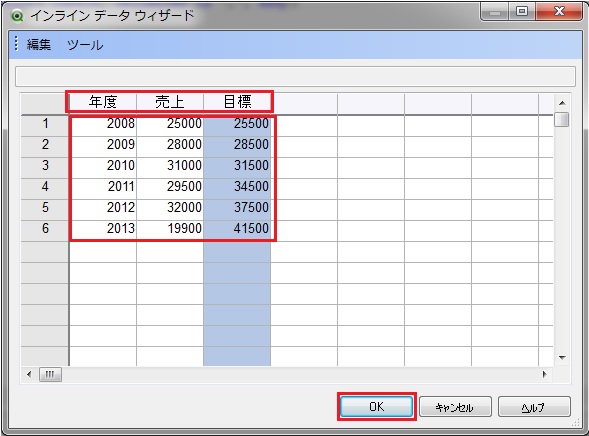
Task: Click the ヘルプ button
Action: point(534,407)
